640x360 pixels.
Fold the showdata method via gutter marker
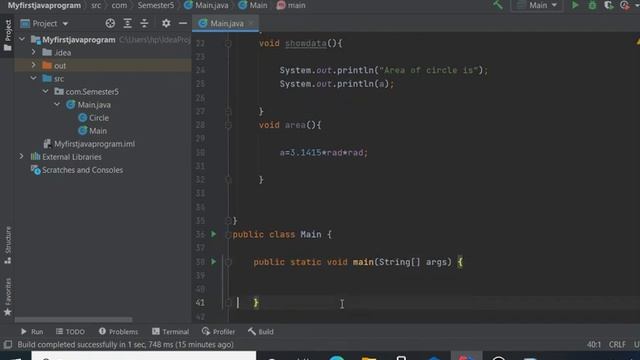228,43
